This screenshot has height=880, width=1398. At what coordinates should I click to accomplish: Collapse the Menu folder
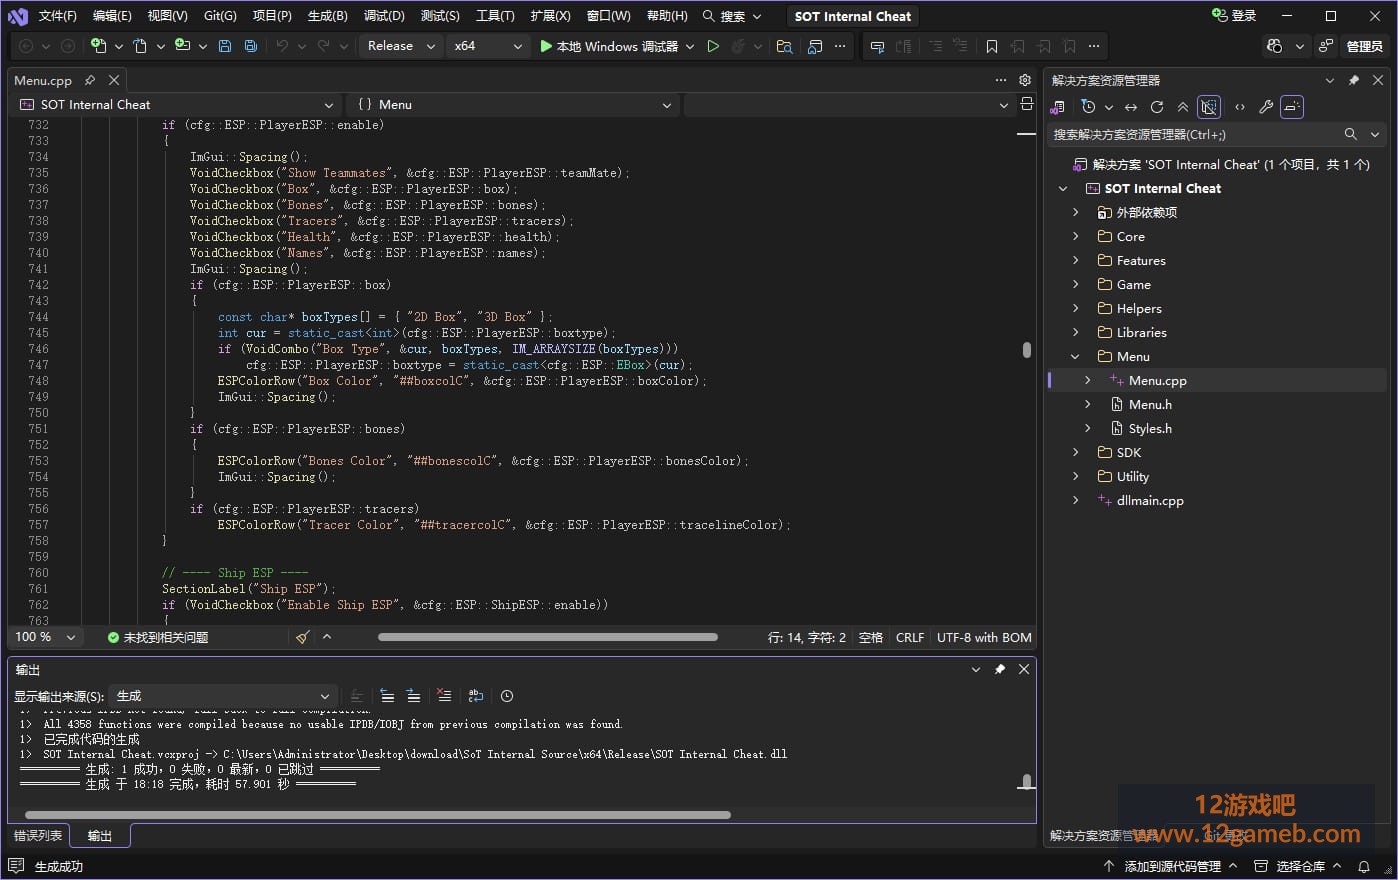1076,357
